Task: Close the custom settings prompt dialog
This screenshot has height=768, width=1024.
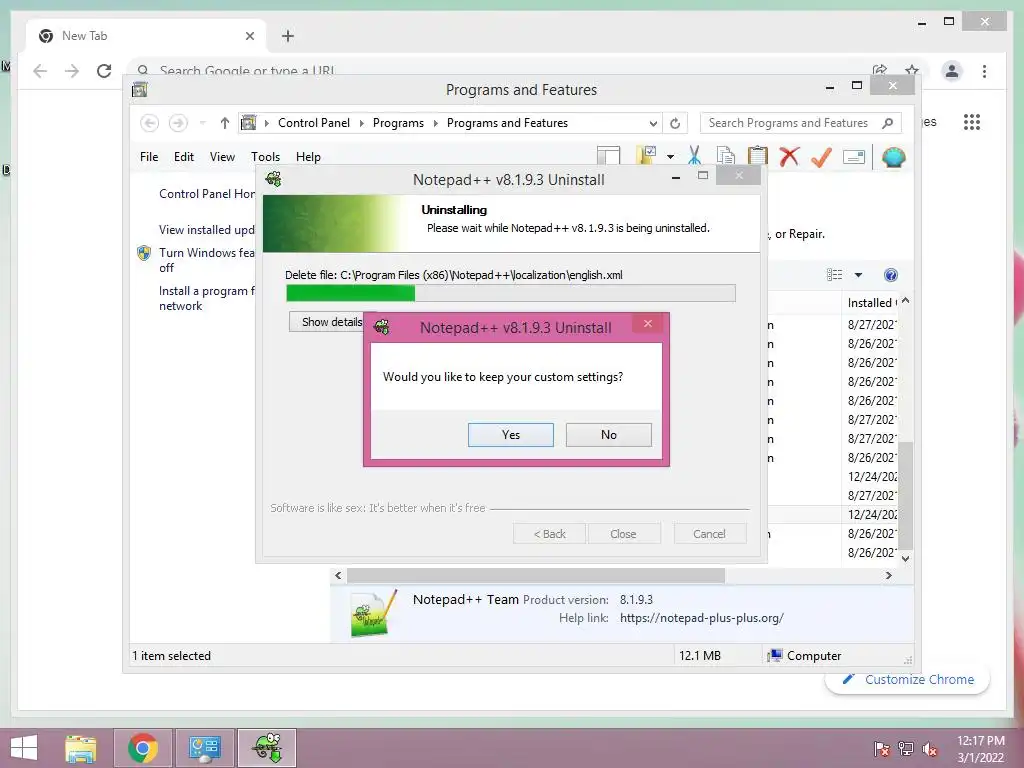Action: click(x=648, y=323)
